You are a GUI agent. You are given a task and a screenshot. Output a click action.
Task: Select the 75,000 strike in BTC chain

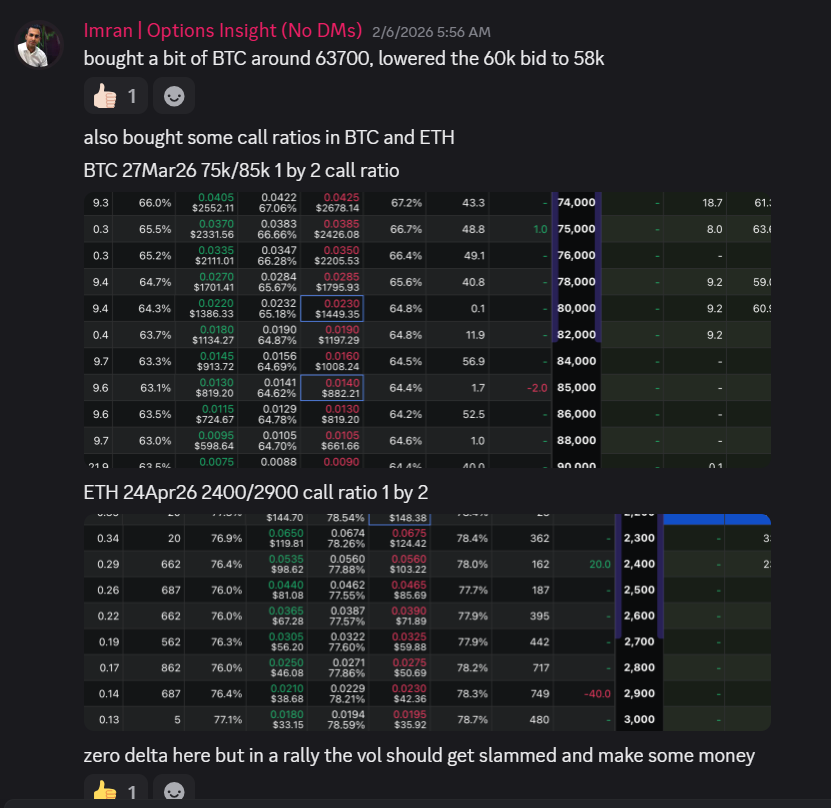click(x=577, y=229)
